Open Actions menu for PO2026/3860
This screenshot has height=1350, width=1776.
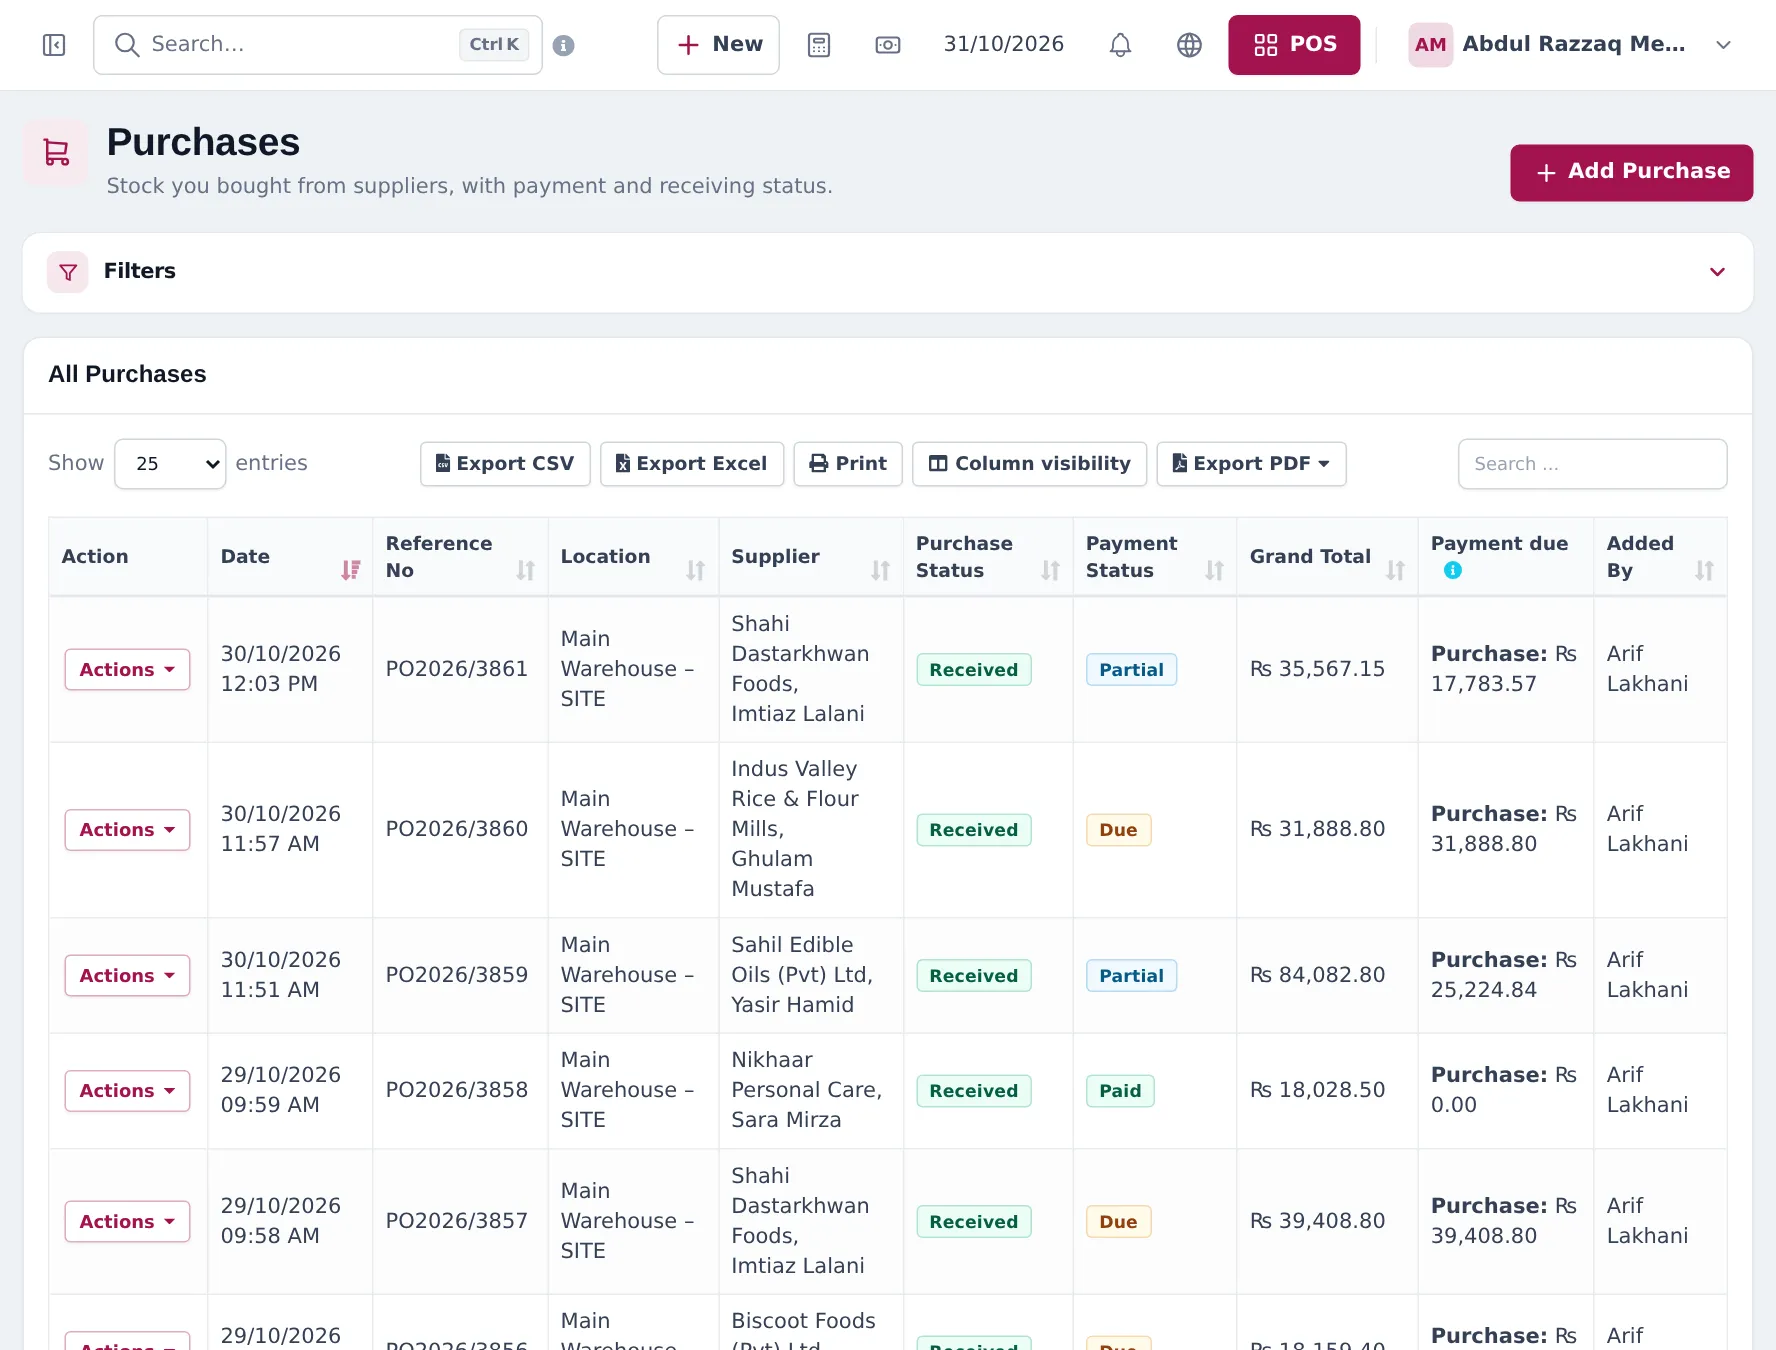pos(127,830)
